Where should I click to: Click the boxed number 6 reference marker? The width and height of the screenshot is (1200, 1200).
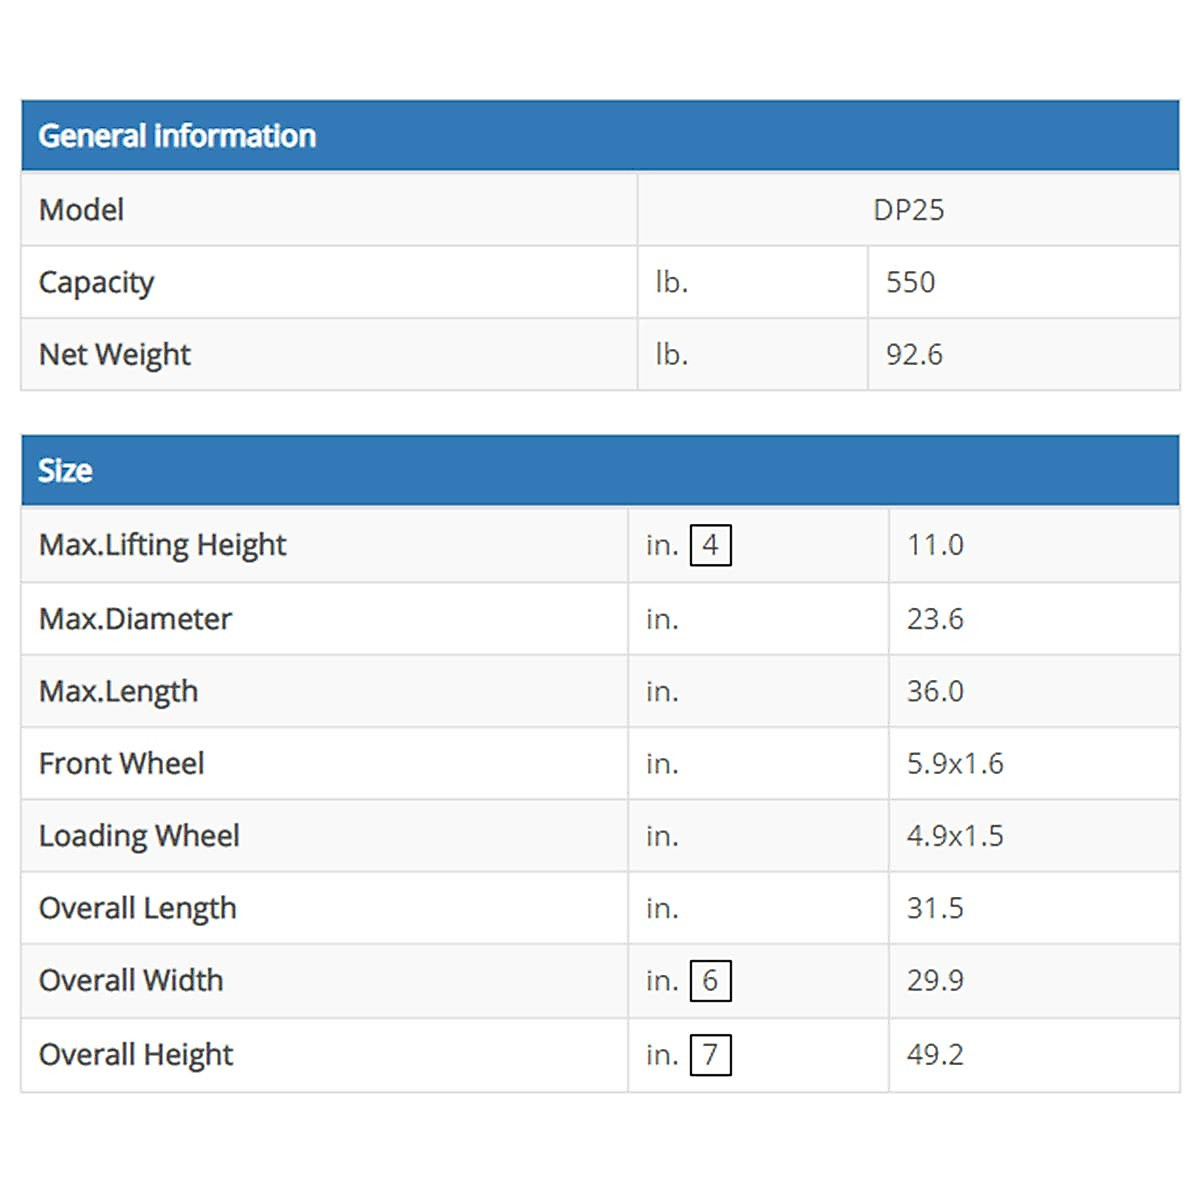pos(710,980)
